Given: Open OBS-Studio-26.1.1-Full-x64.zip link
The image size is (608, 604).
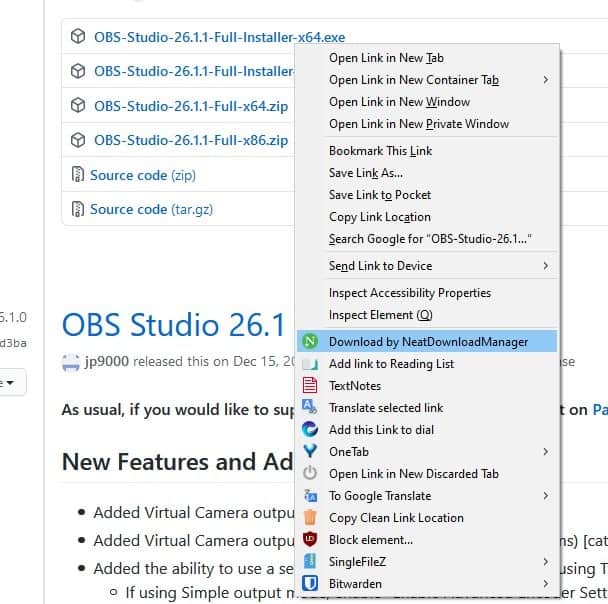Looking at the screenshot, I should click(191, 106).
